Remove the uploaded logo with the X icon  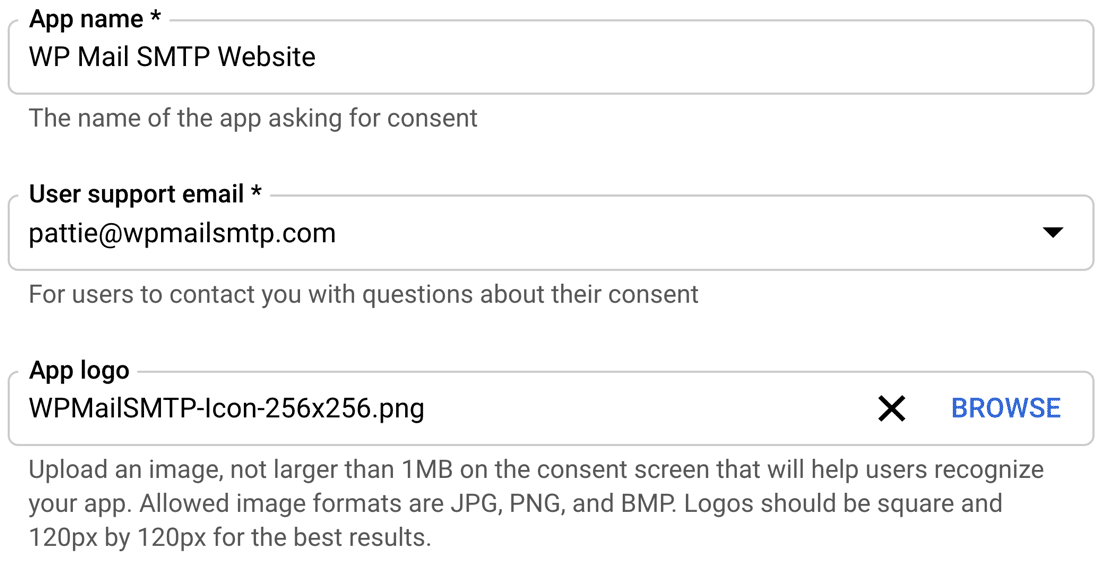tap(891, 409)
